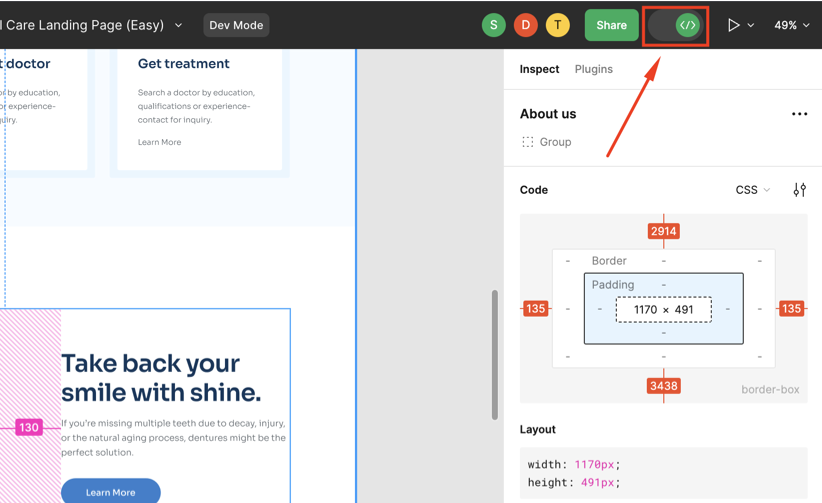Switch to the Plugins tab
The height and width of the screenshot is (503, 822).
[594, 69]
